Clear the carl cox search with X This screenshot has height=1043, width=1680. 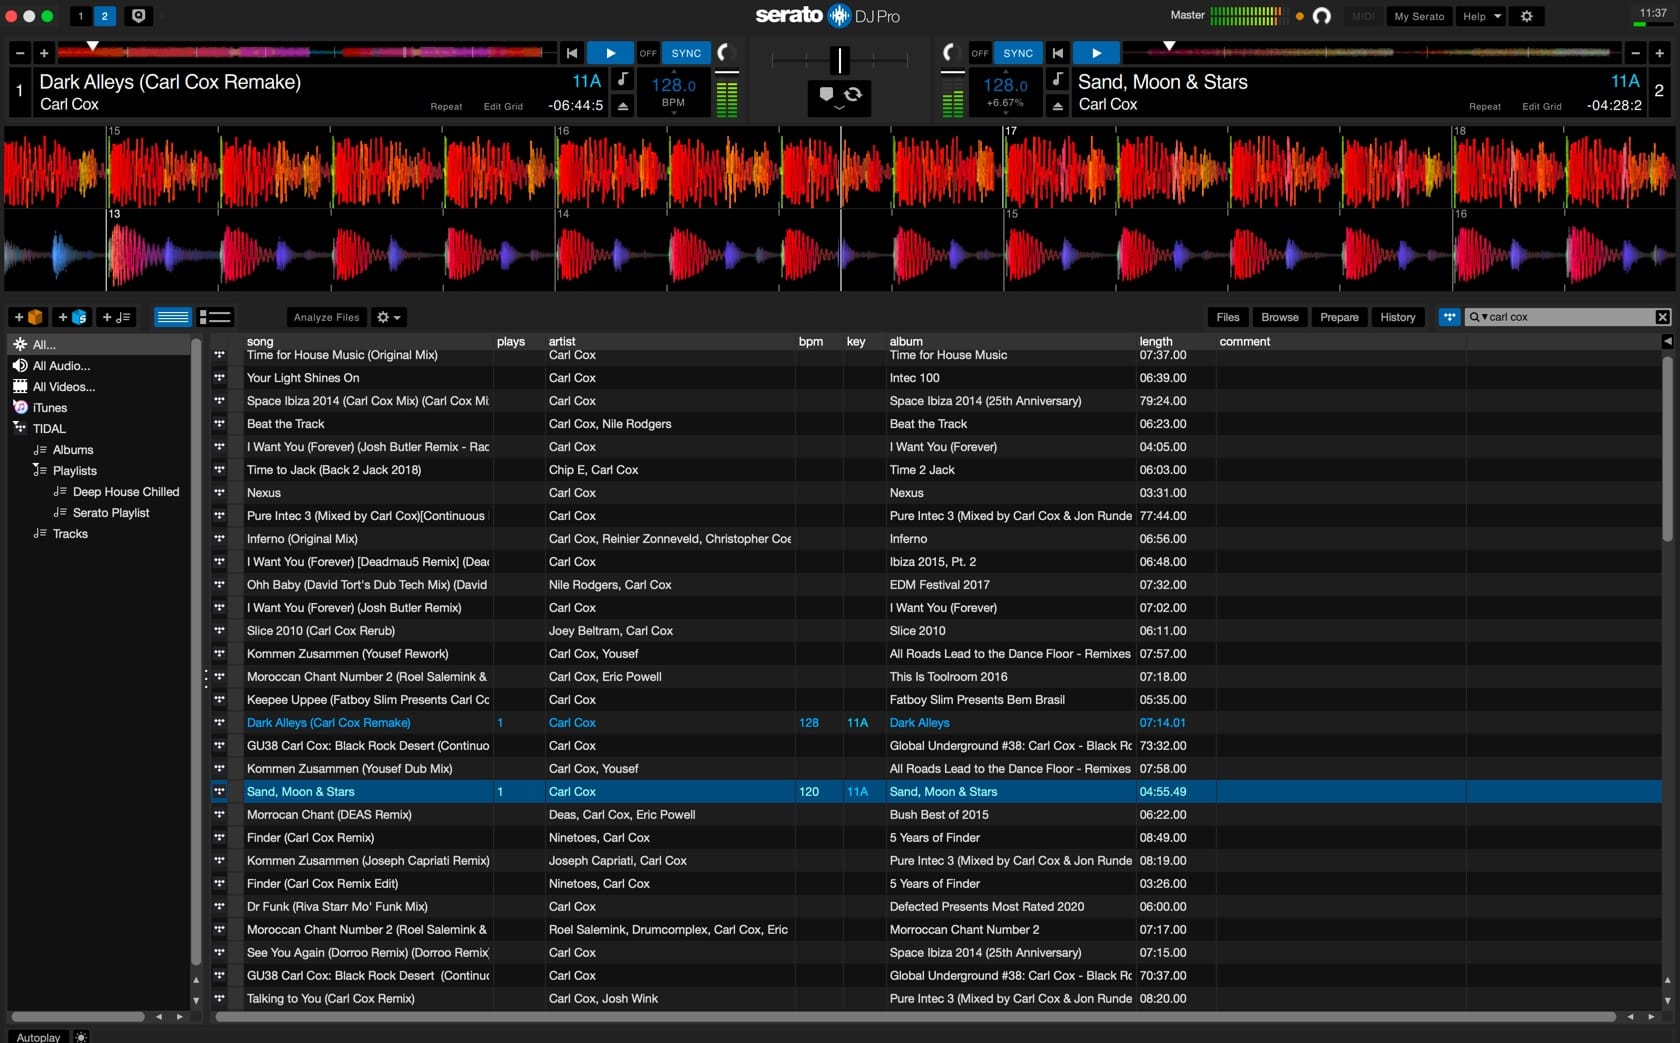pos(1662,317)
